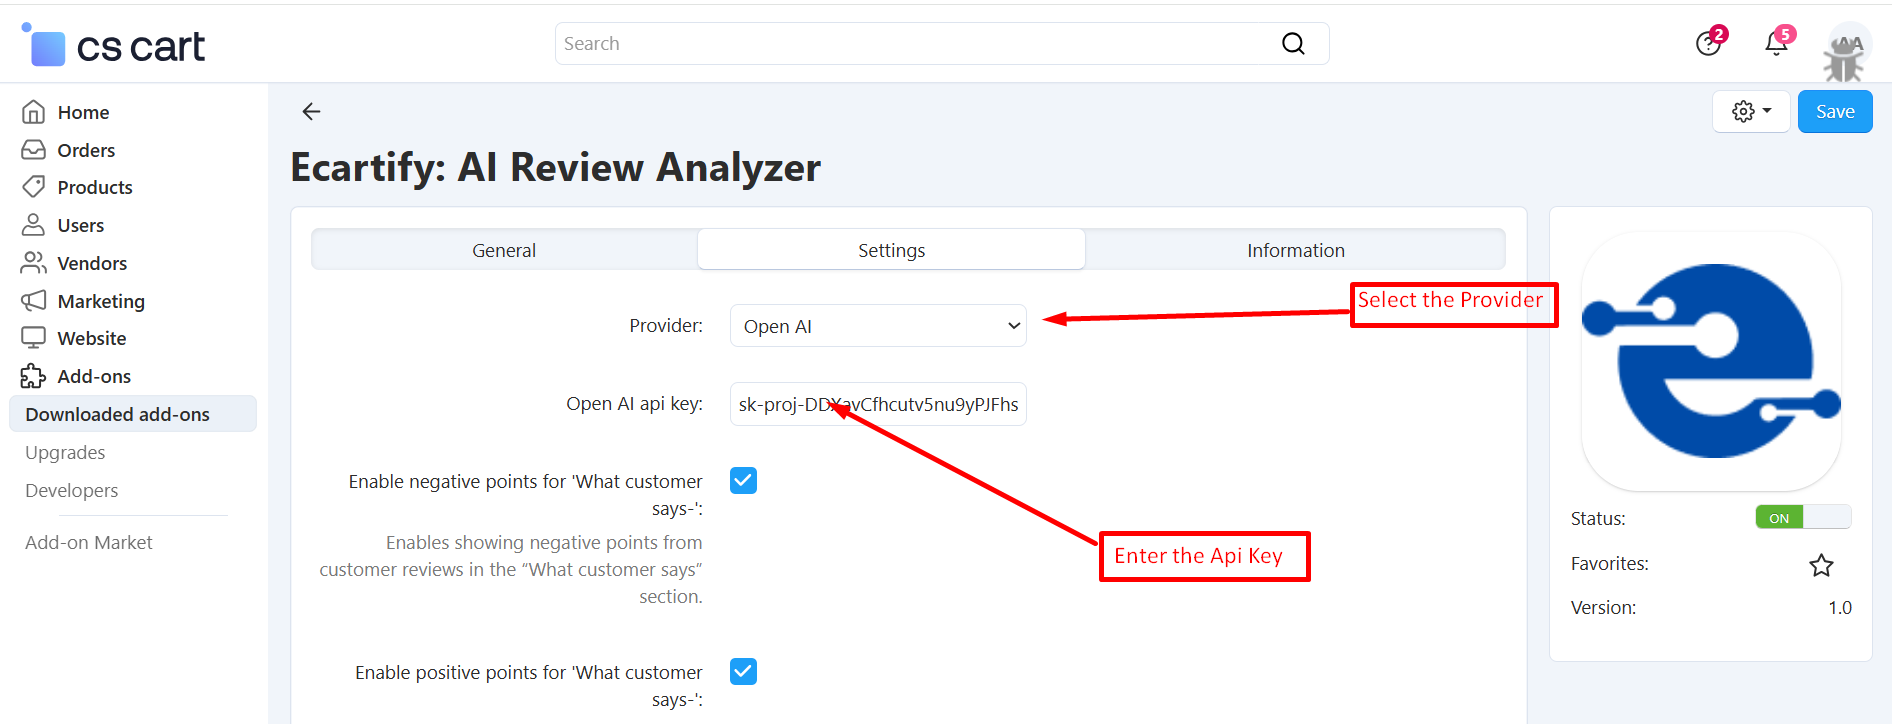Uncheck enable negative points checkbox
This screenshot has width=1892, height=724.
(x=743, y=481)
